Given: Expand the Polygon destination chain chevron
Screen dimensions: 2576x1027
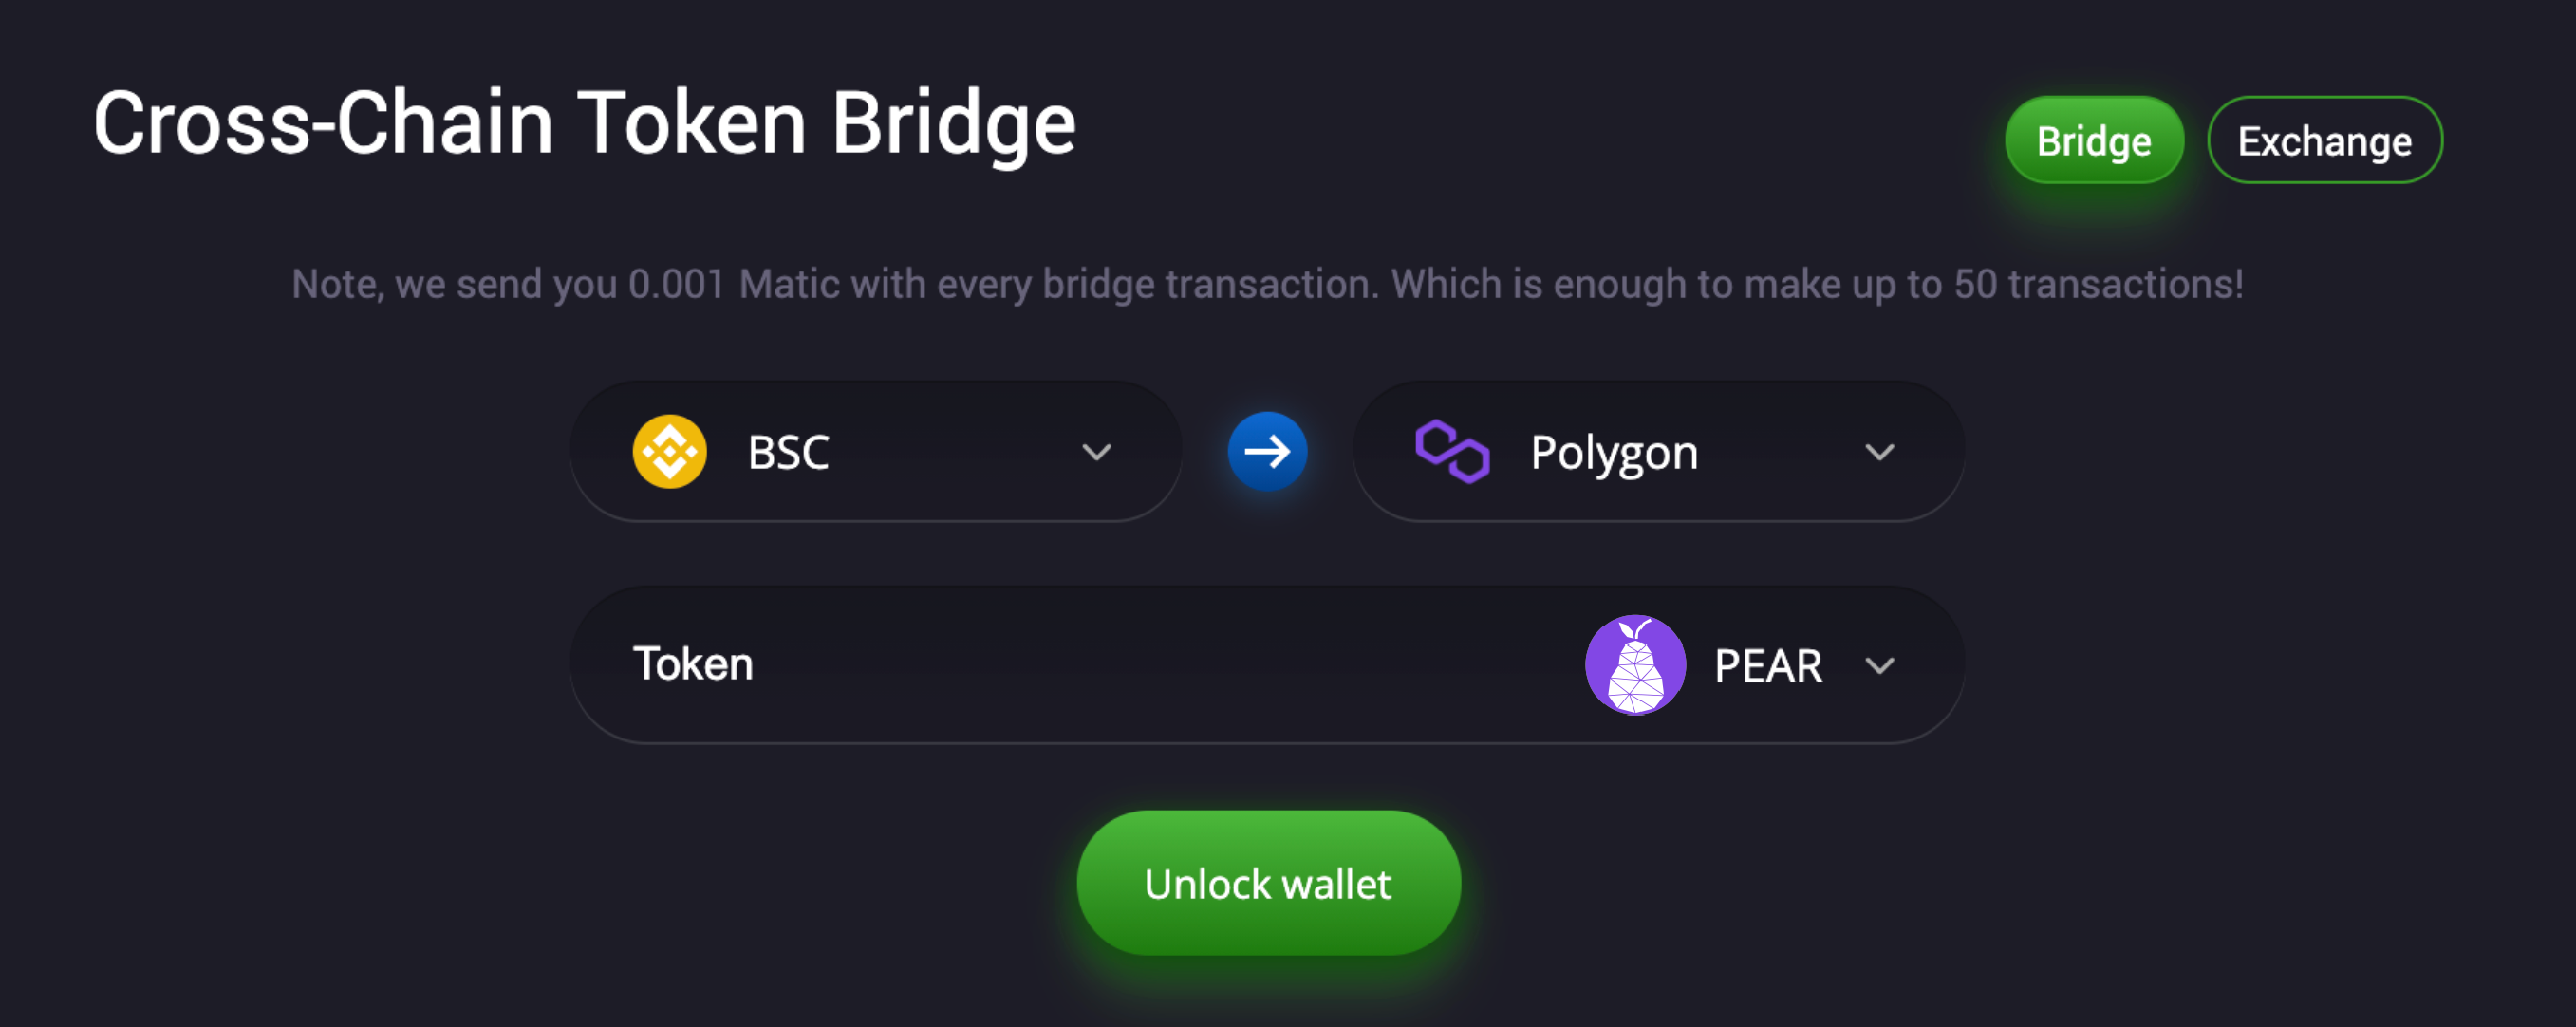Looking at the screenshot, I should click(x=1879, y=453).
